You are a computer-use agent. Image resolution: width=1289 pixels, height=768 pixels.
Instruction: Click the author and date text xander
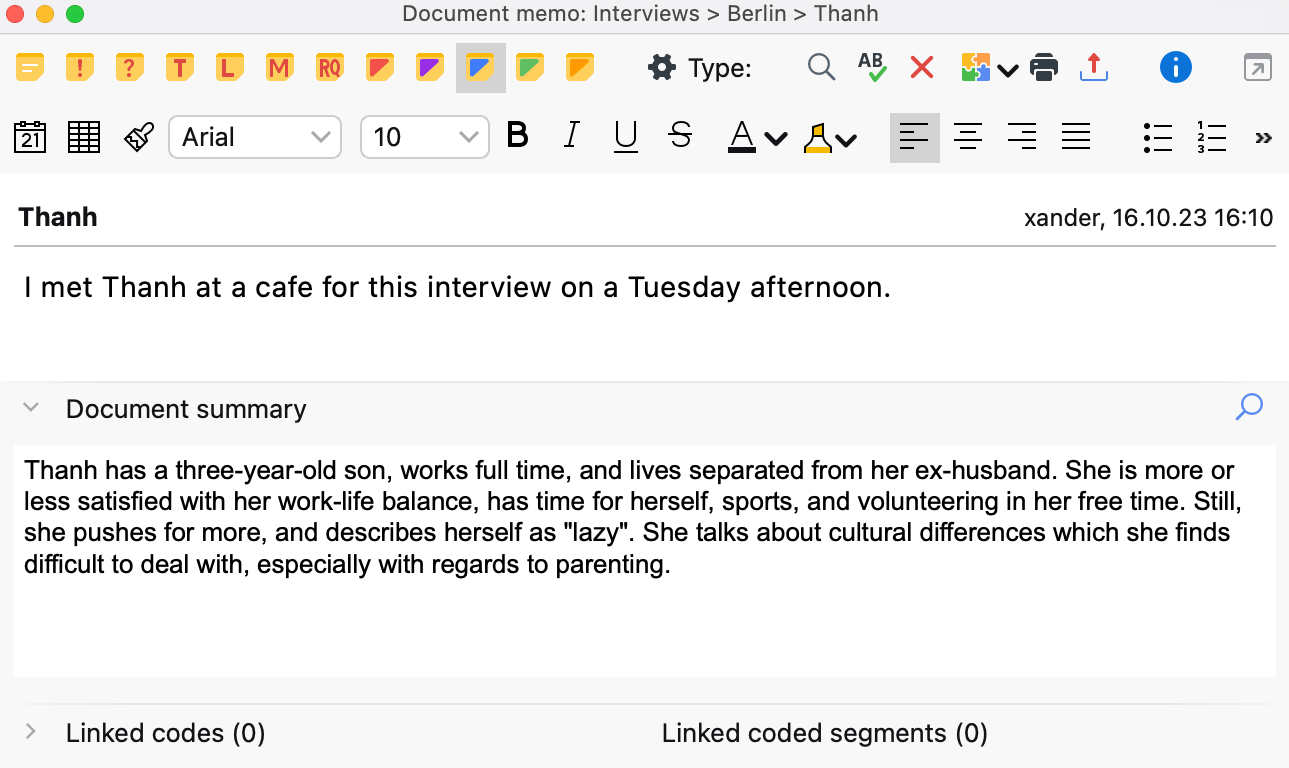[1148, 218]
